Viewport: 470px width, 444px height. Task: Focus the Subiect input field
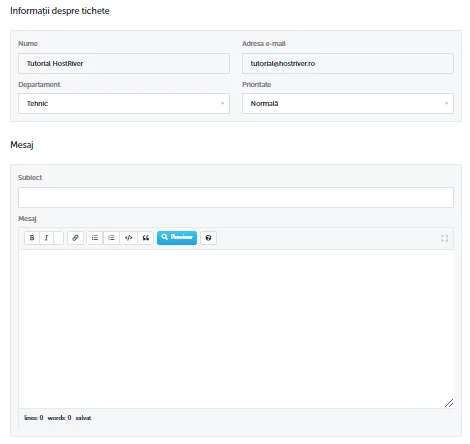[236, 198]
